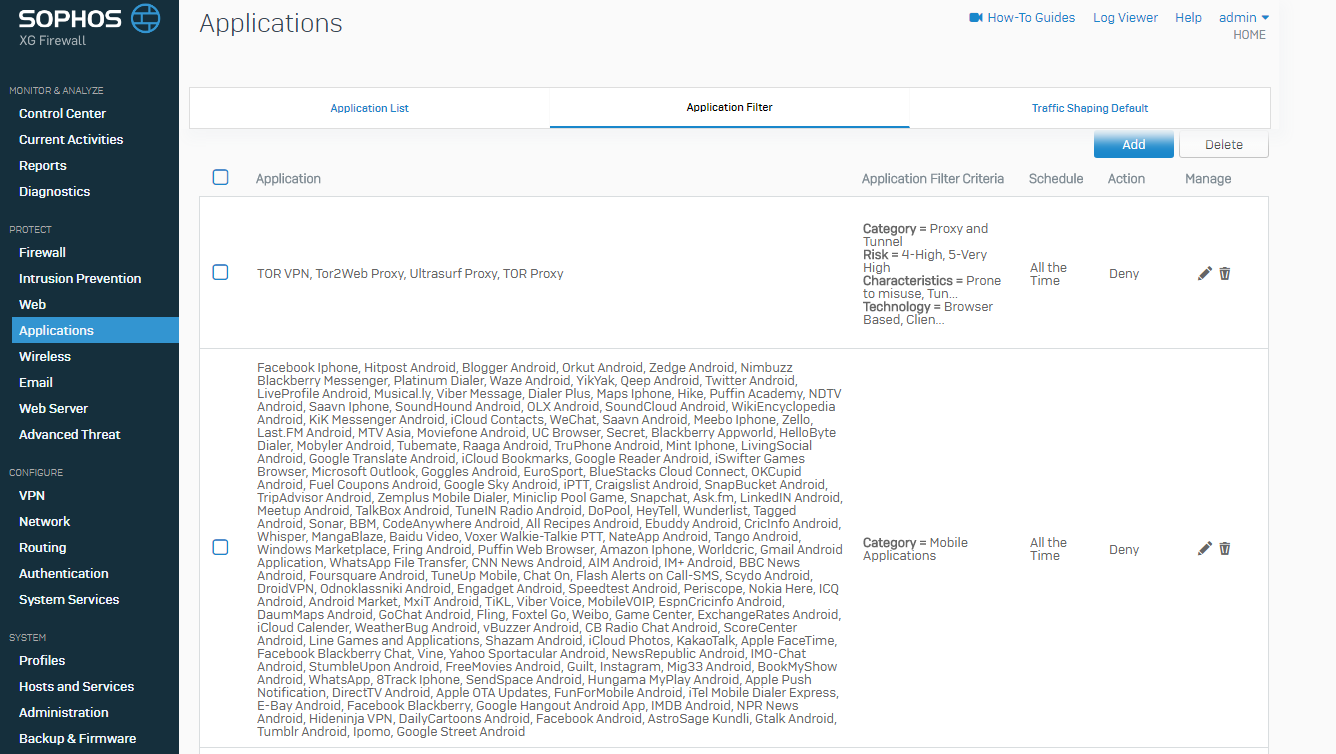Click the Schedule column header
1336x754 pixels.
[x=1056, y=179]
